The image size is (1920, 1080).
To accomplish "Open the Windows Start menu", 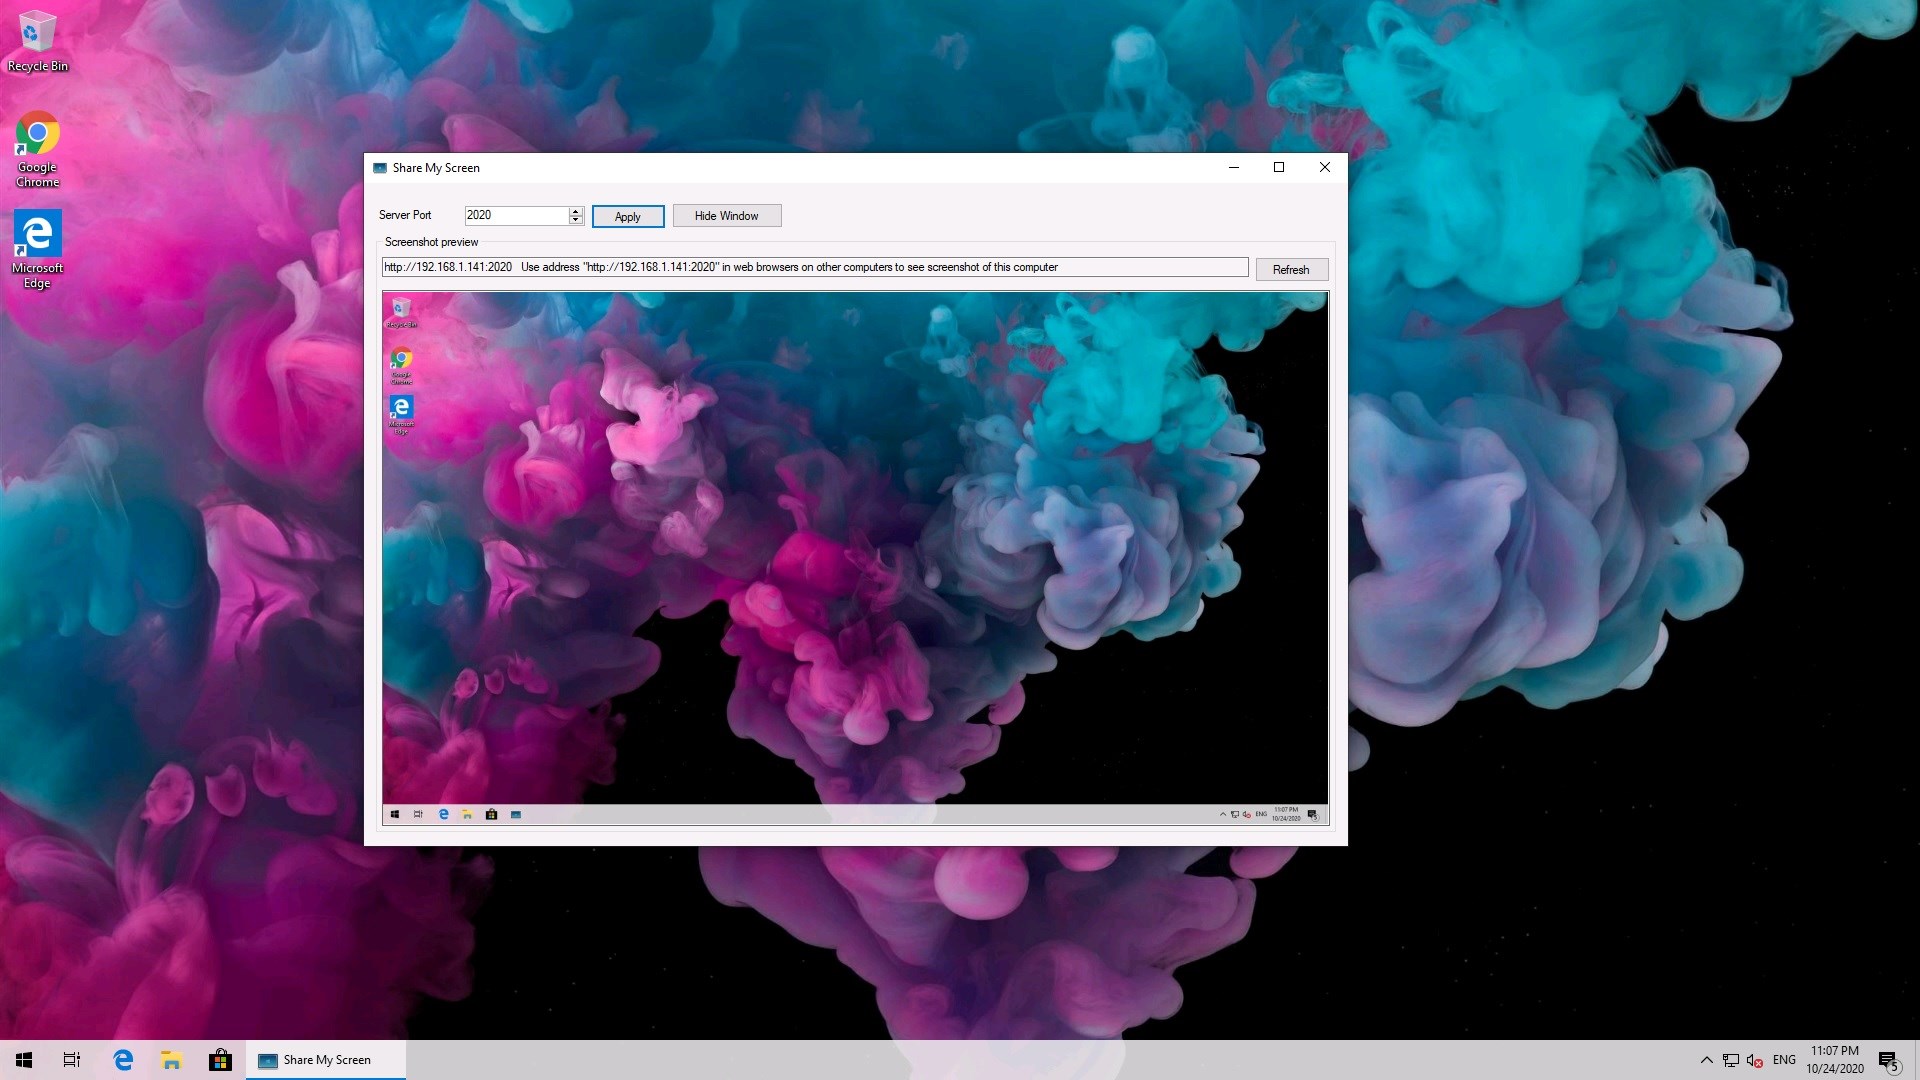I will point(24,1060).
